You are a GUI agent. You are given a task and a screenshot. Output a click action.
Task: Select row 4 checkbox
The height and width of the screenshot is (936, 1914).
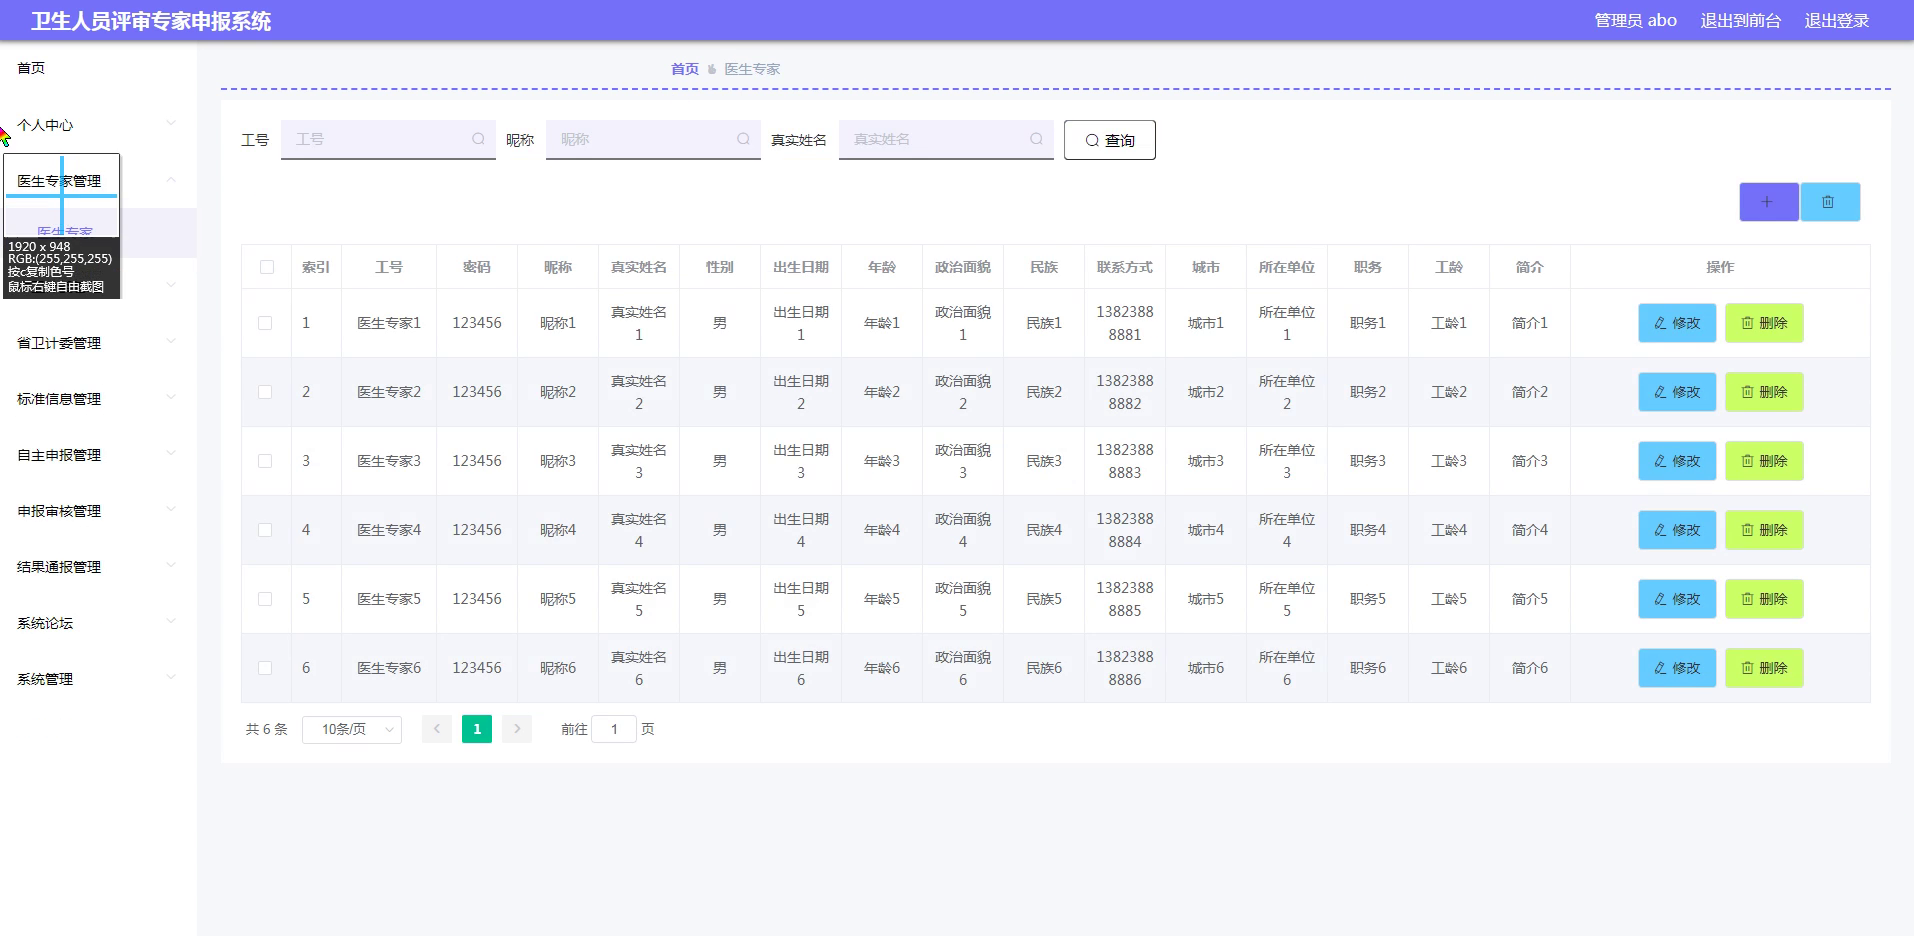click(x=265, y=530)
